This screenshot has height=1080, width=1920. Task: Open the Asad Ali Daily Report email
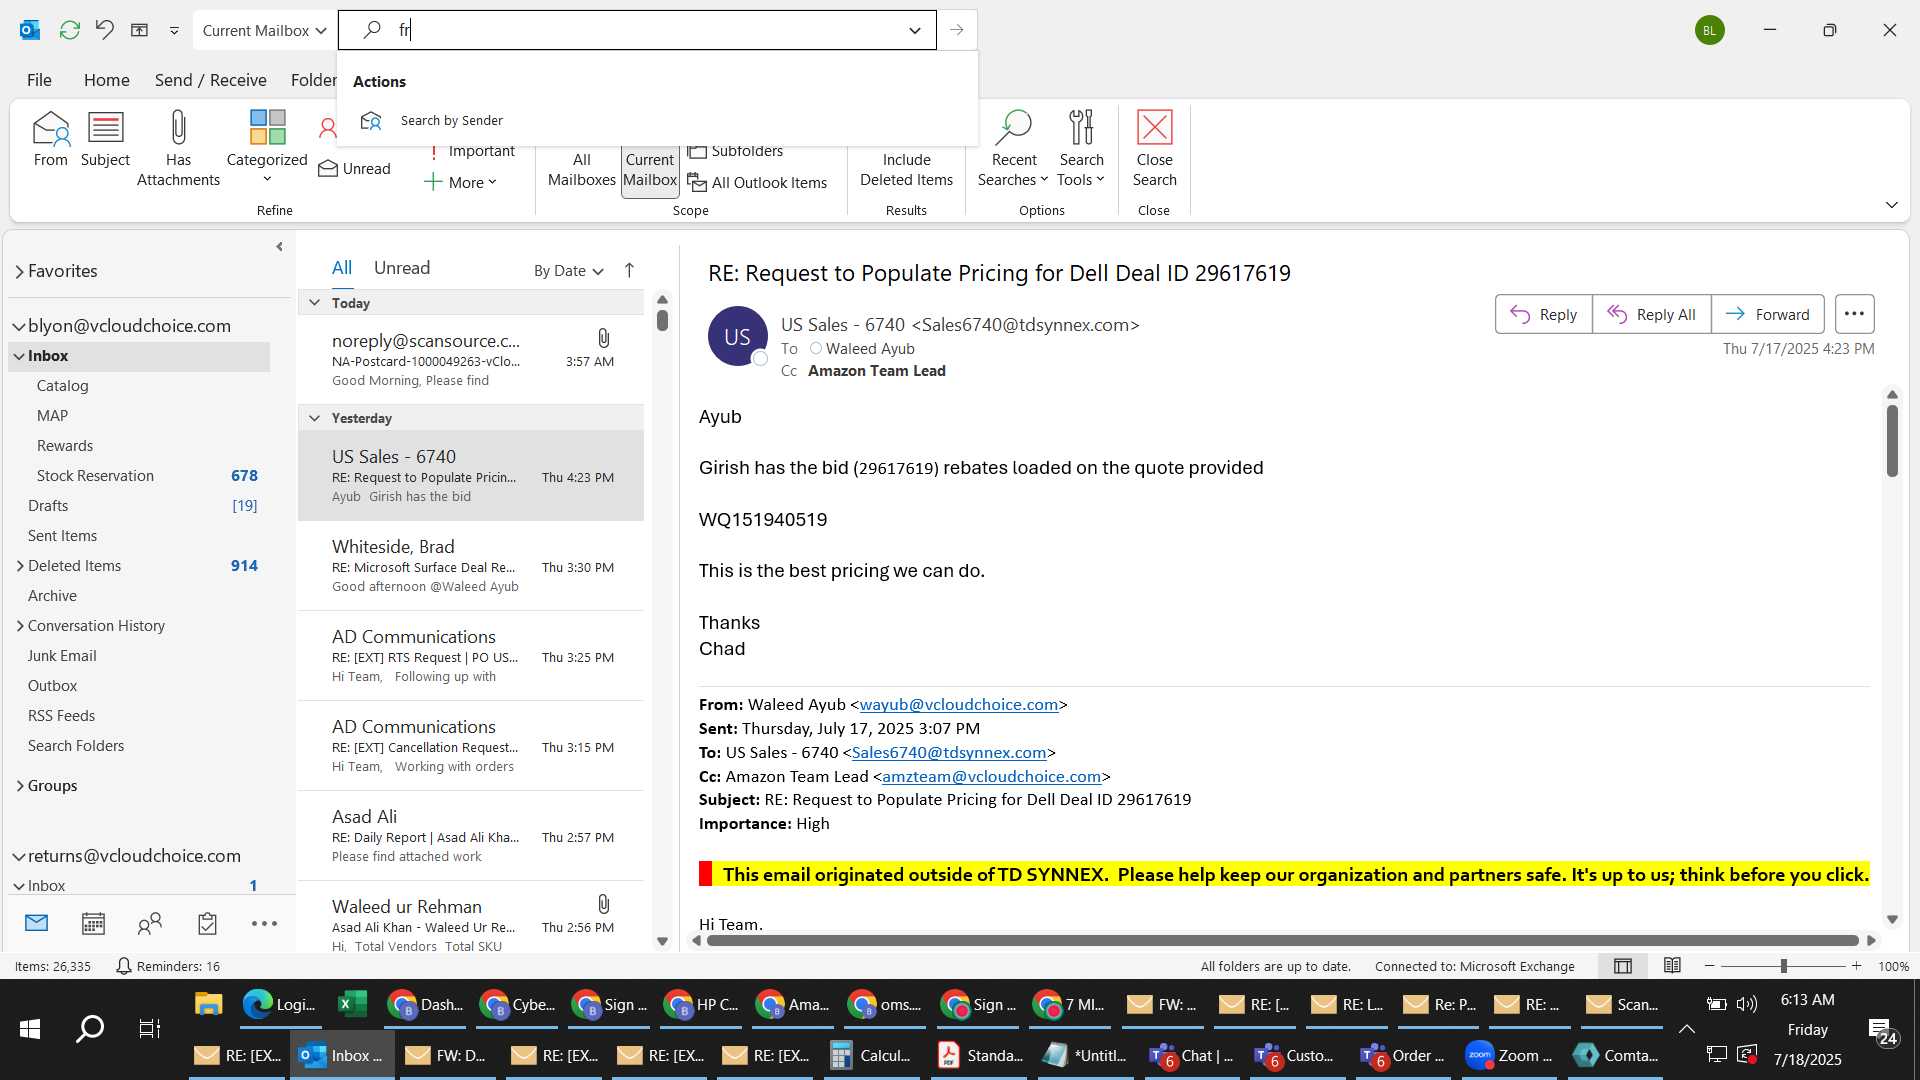tap(471, 835)
